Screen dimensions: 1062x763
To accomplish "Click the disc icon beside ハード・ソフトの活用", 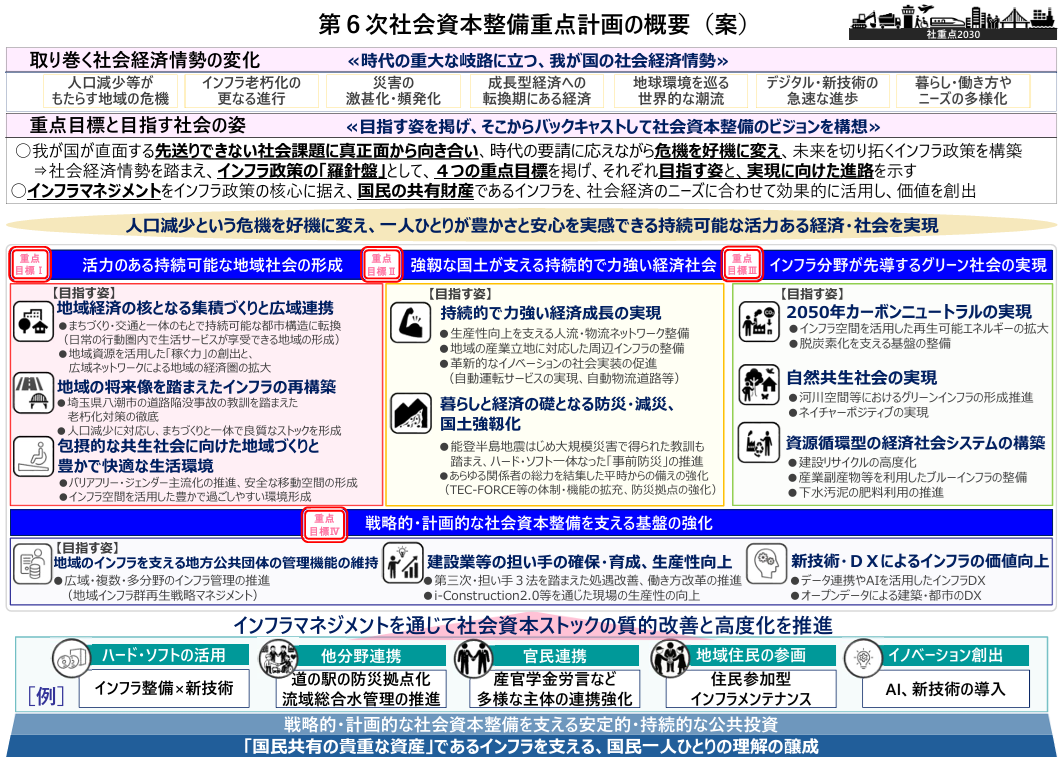I will [x=72, y=657].
